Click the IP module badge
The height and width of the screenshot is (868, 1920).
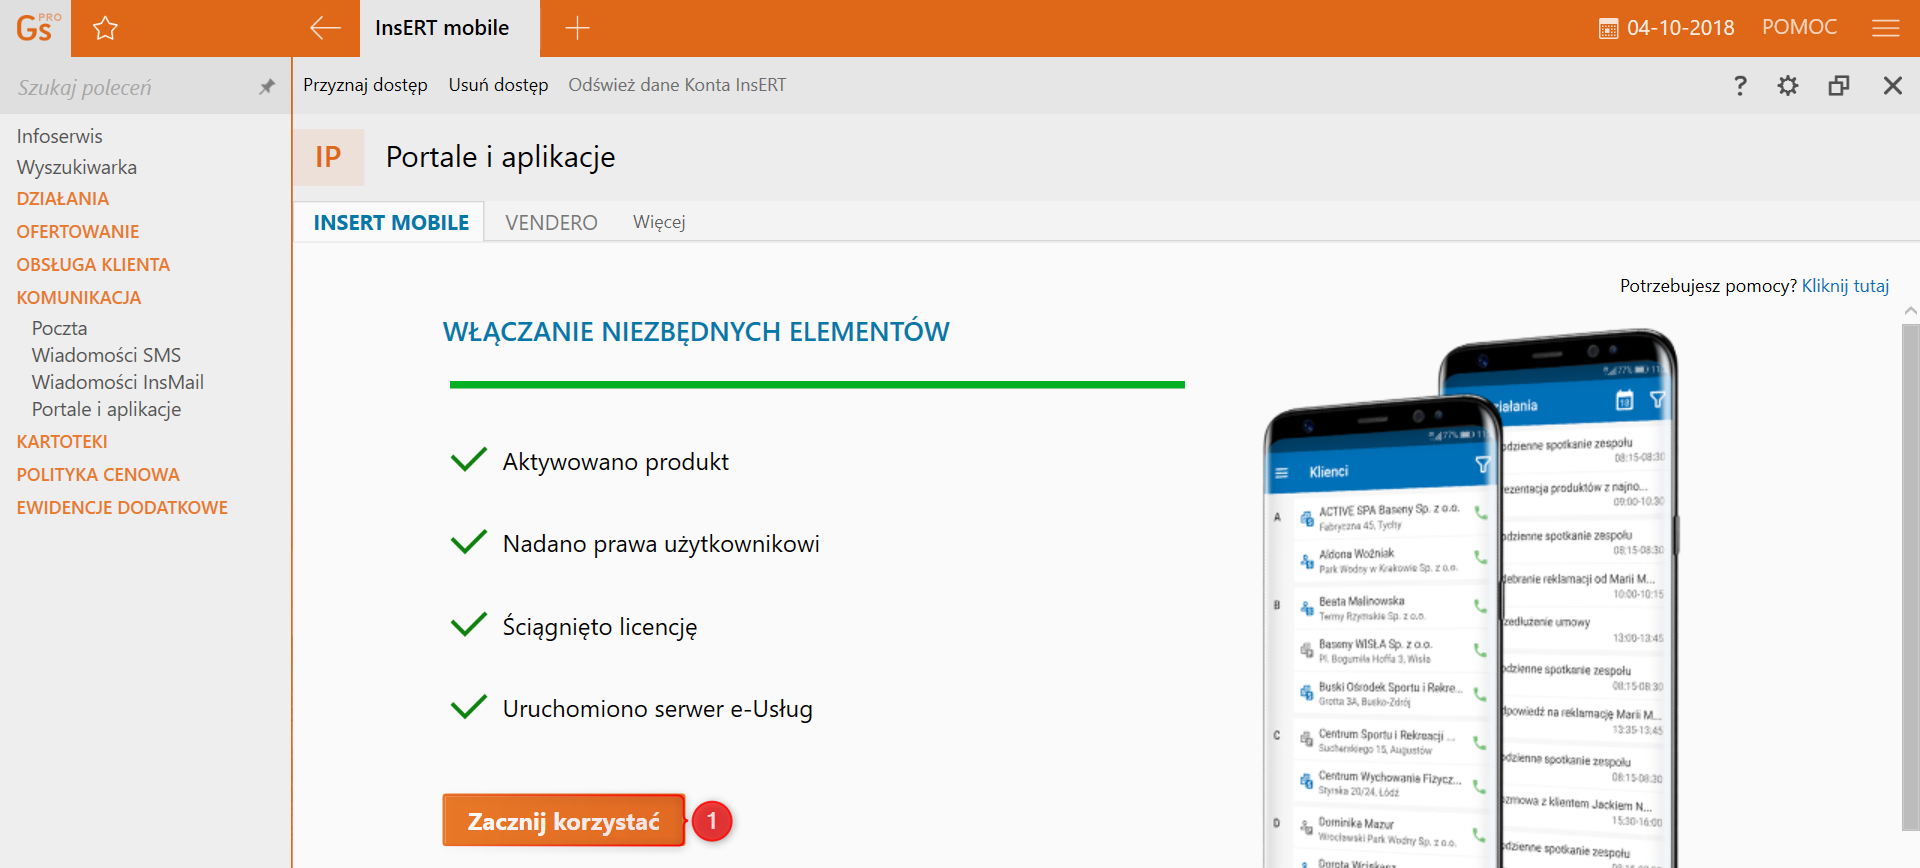328,157
